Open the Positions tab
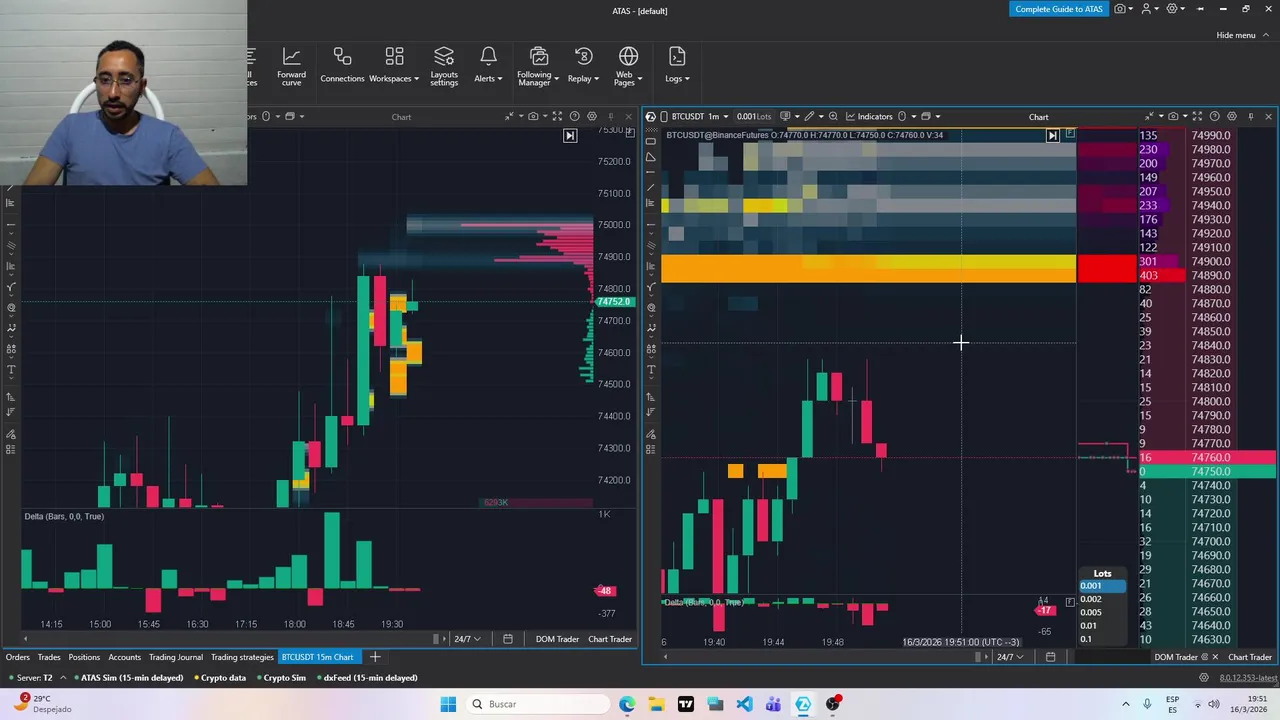The width and height of the screenshot is (1280, 720). [84, 657]
